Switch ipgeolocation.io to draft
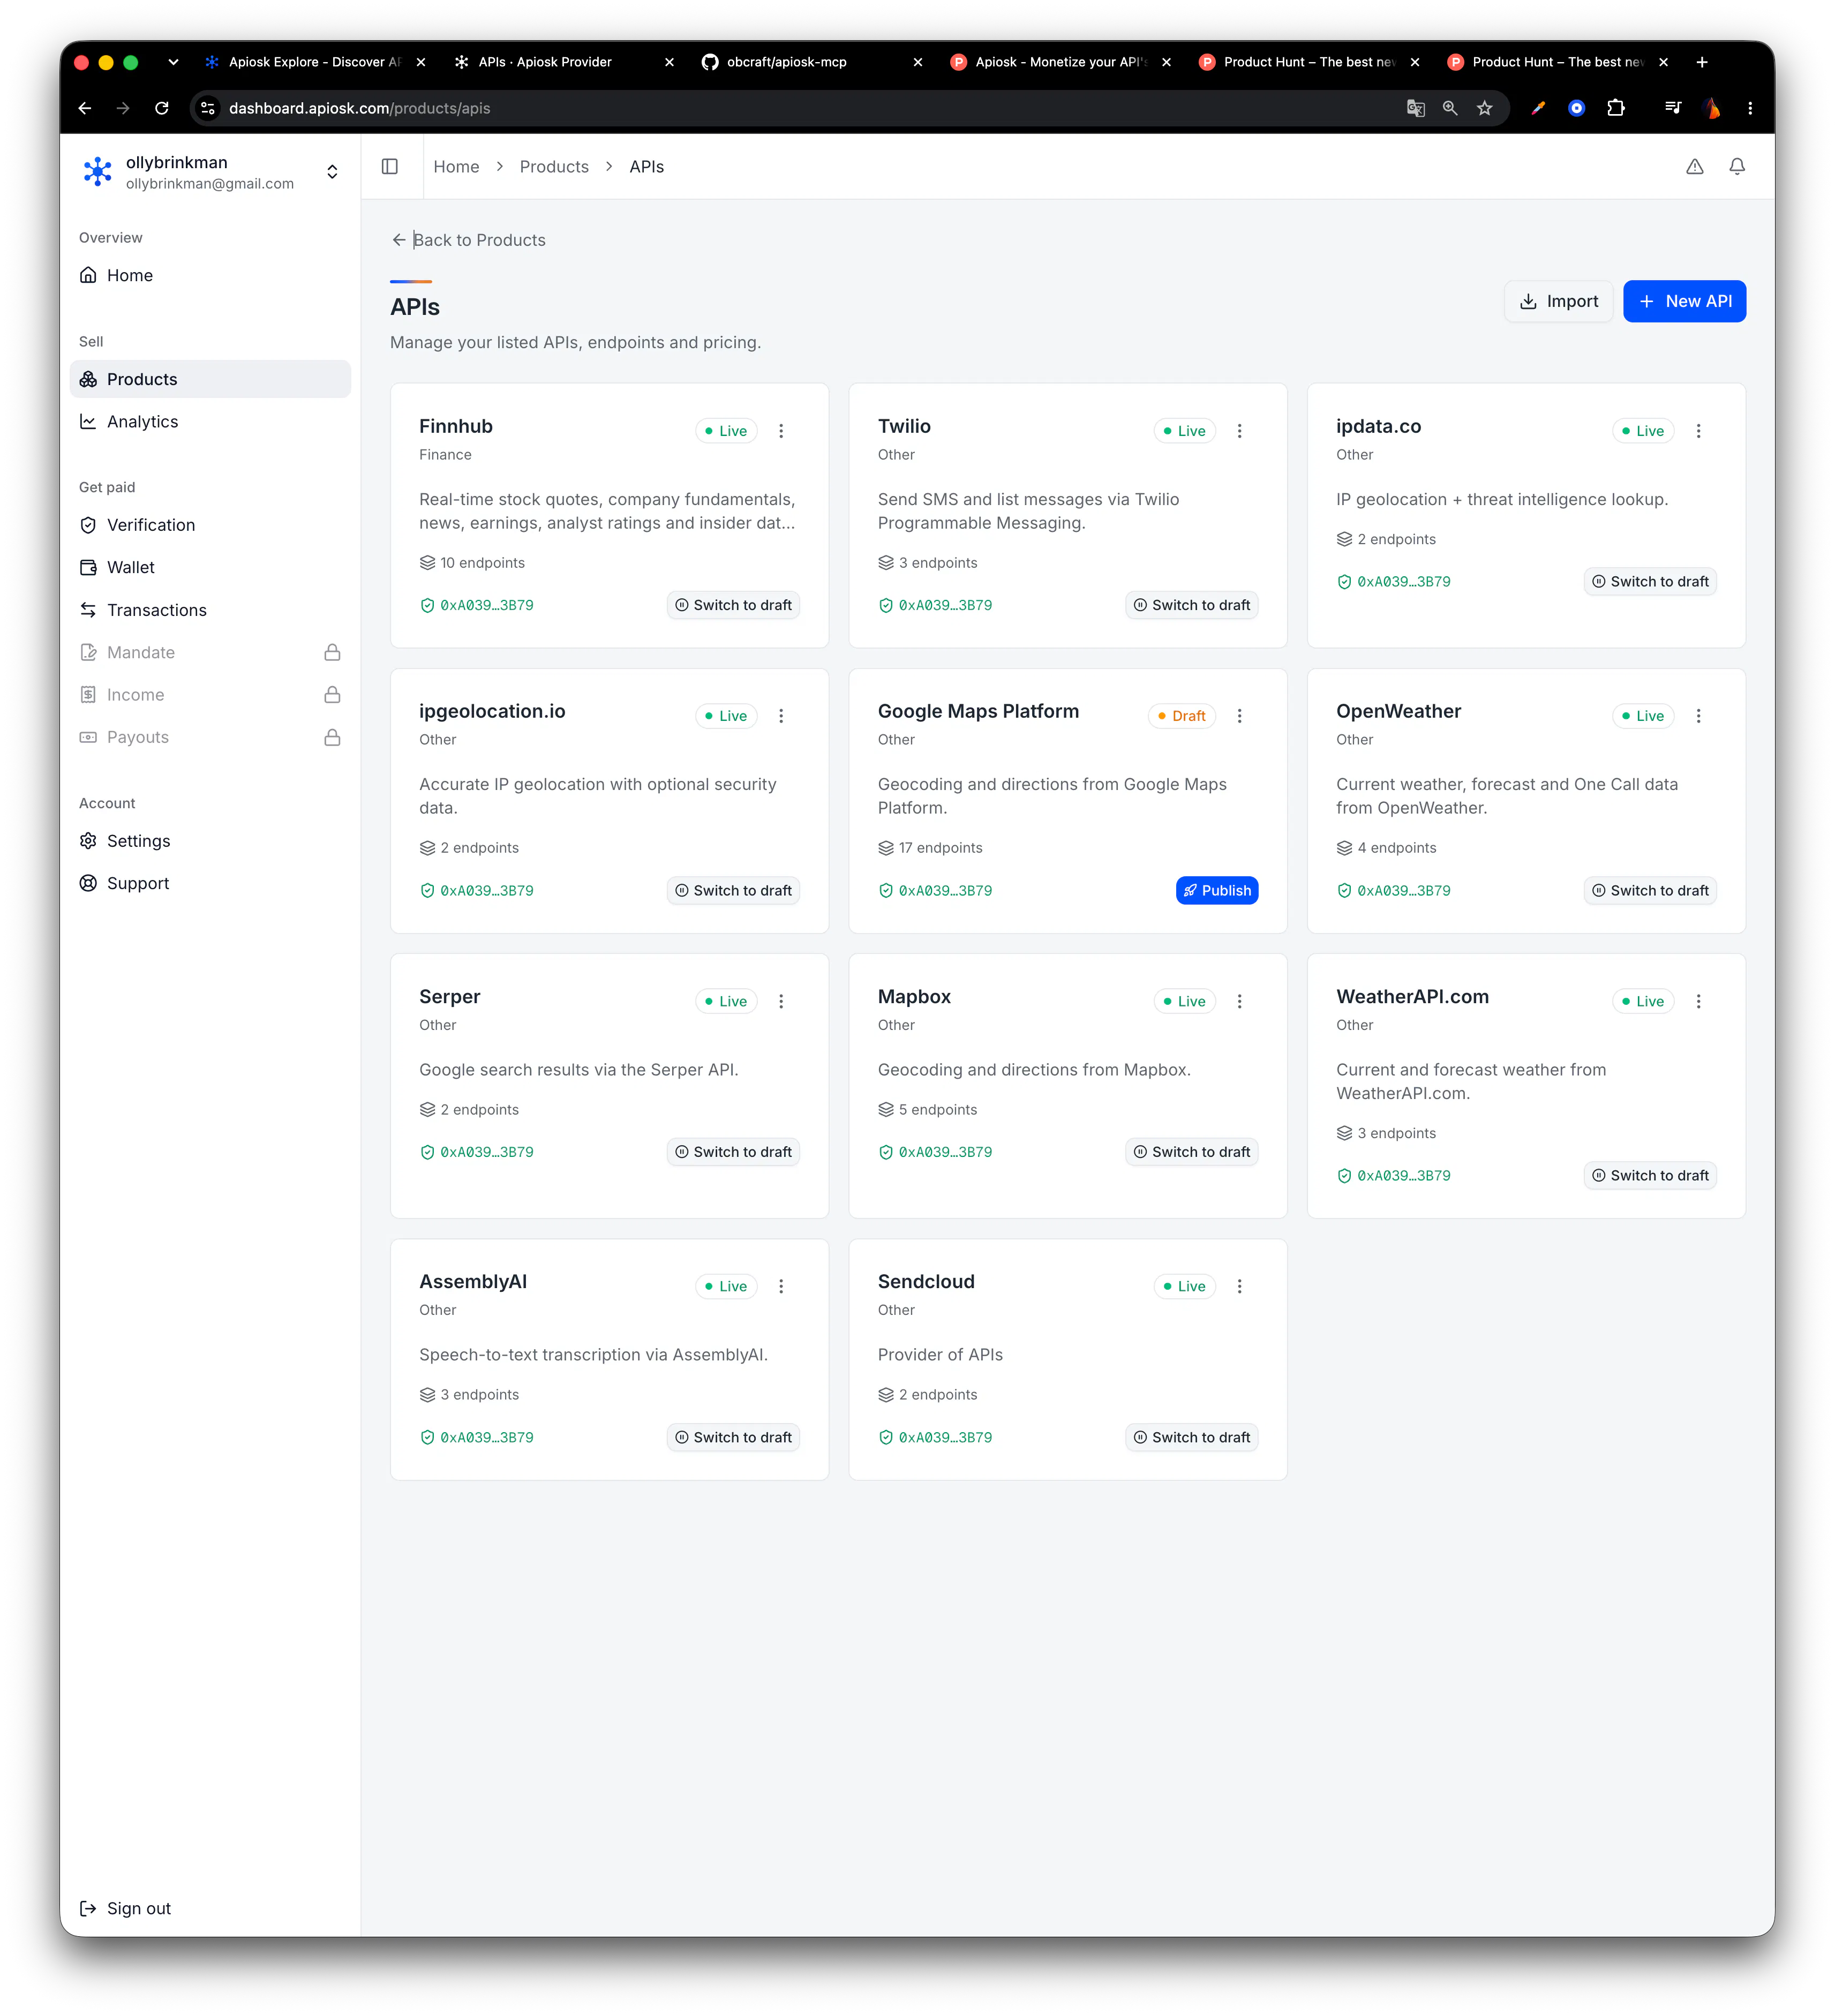The width and height of the screenshot is (1835, 2016). (733, 890)
